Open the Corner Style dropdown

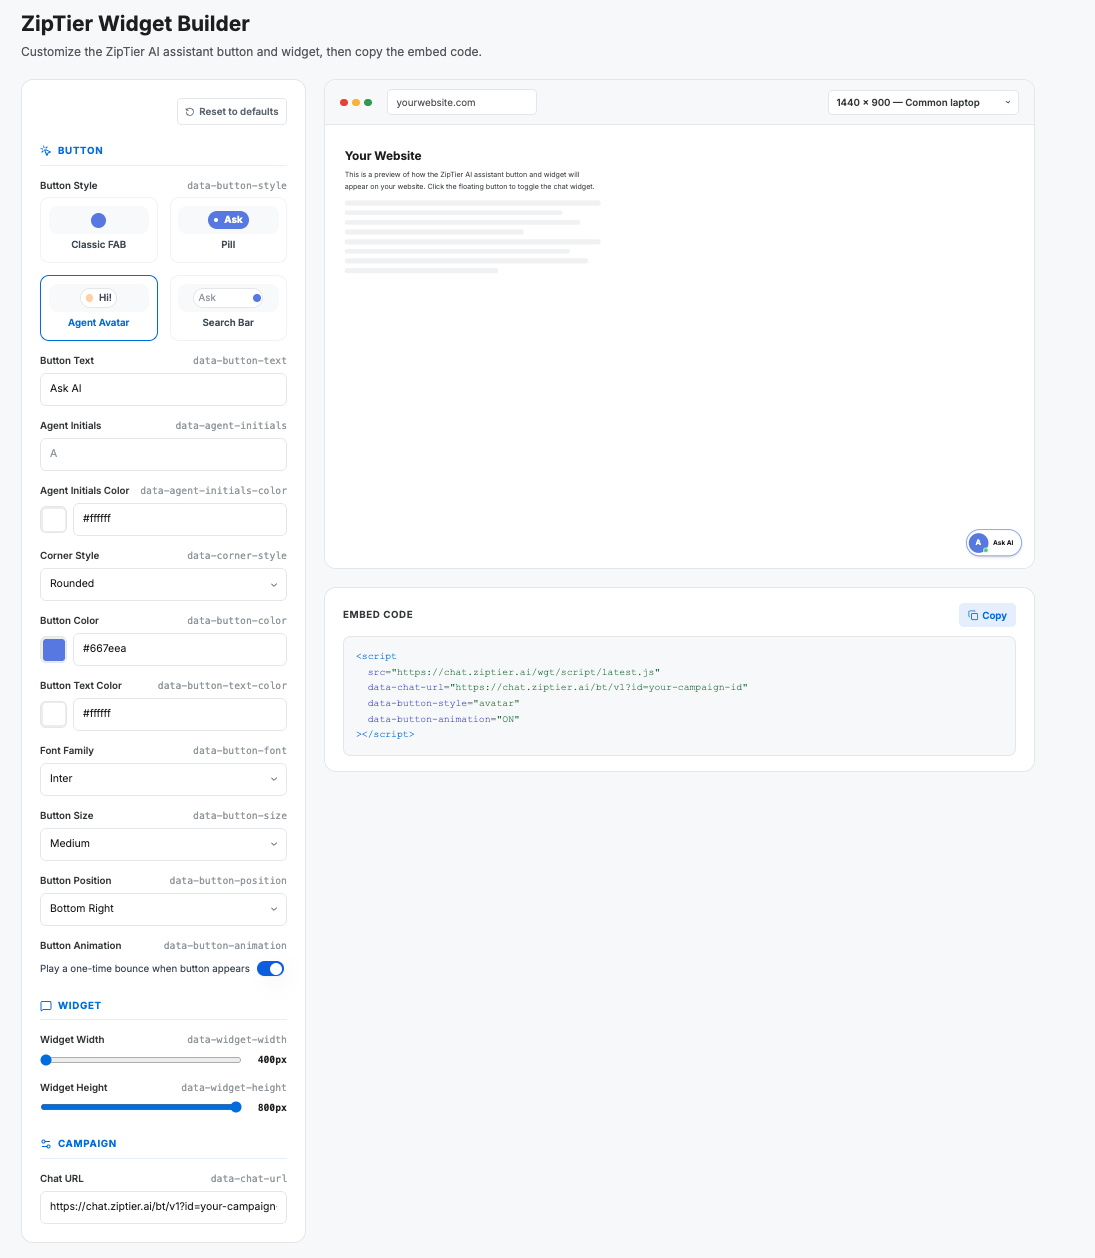pos(163,584)
